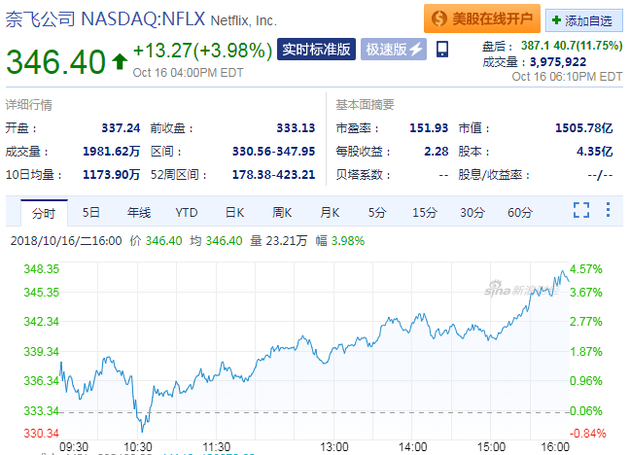Click the opening price 337.24
630x455 pixels.
tap(121, 128)
